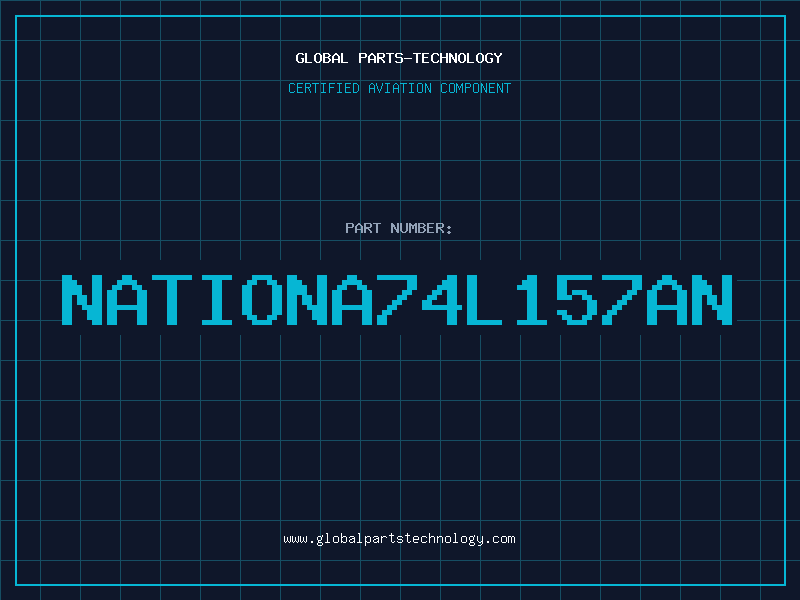The width and height of the screenshot is (800, 600).
Task: Select the word COMPONENT in the subtitle
Action: point(476,88)
